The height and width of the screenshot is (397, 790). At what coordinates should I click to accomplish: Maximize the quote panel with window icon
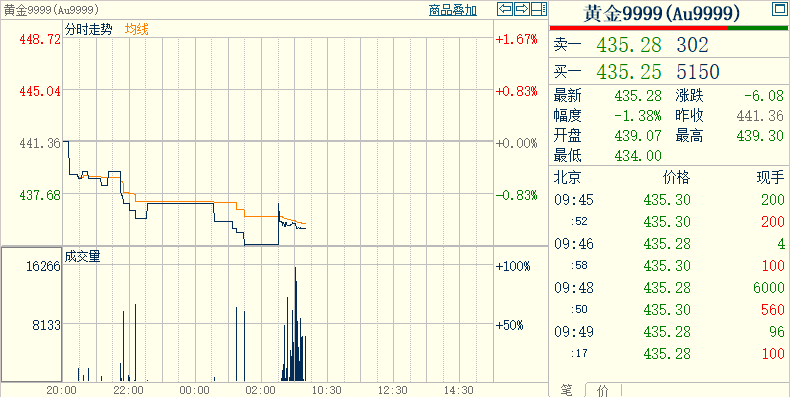pos(779,8)
